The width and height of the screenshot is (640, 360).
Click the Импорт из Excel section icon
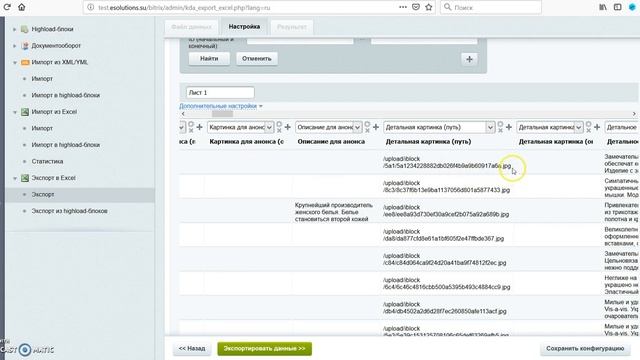[24, 111]
